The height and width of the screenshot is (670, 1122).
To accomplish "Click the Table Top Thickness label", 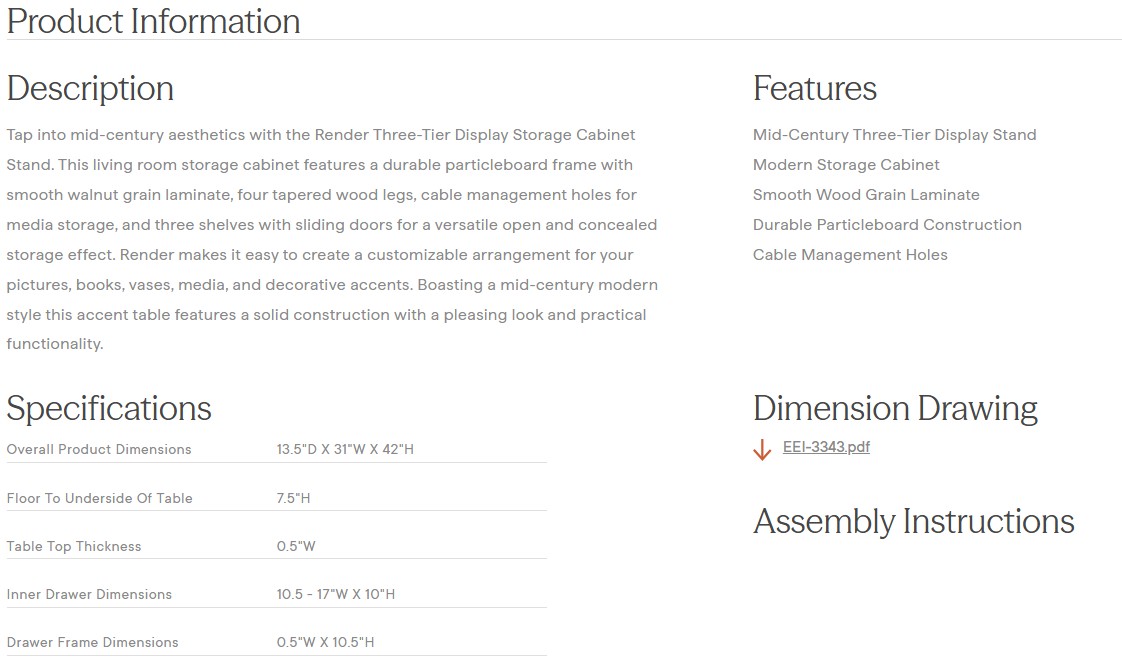I will (74, 546).
